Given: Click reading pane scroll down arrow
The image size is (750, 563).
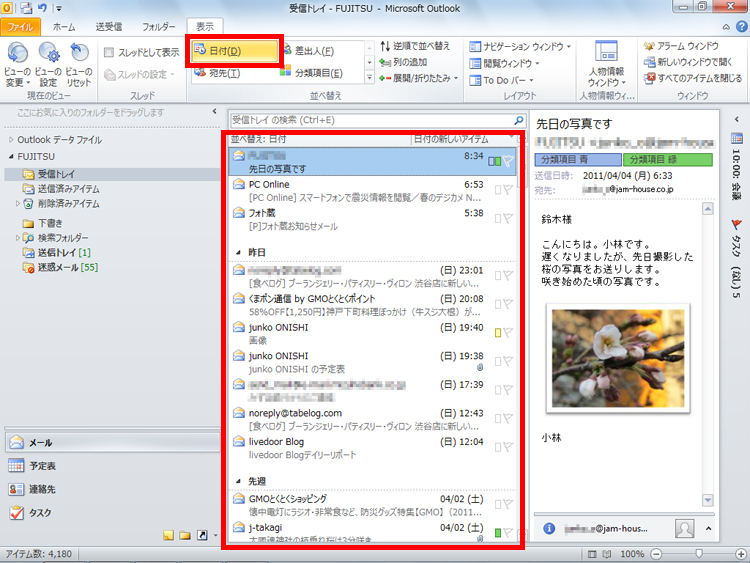Looking at the screenshot, I should (707, 500).
